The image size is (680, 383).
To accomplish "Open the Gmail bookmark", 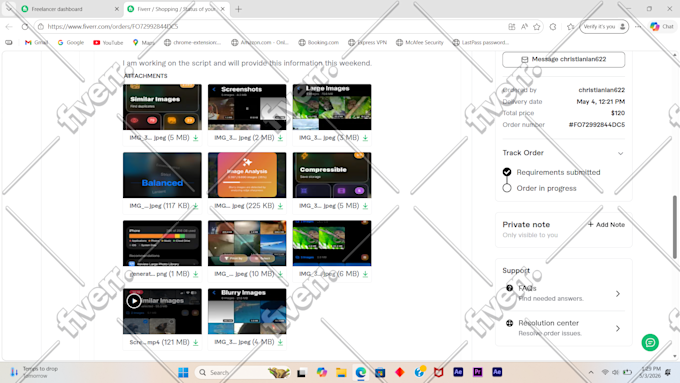I will [36, 43].
